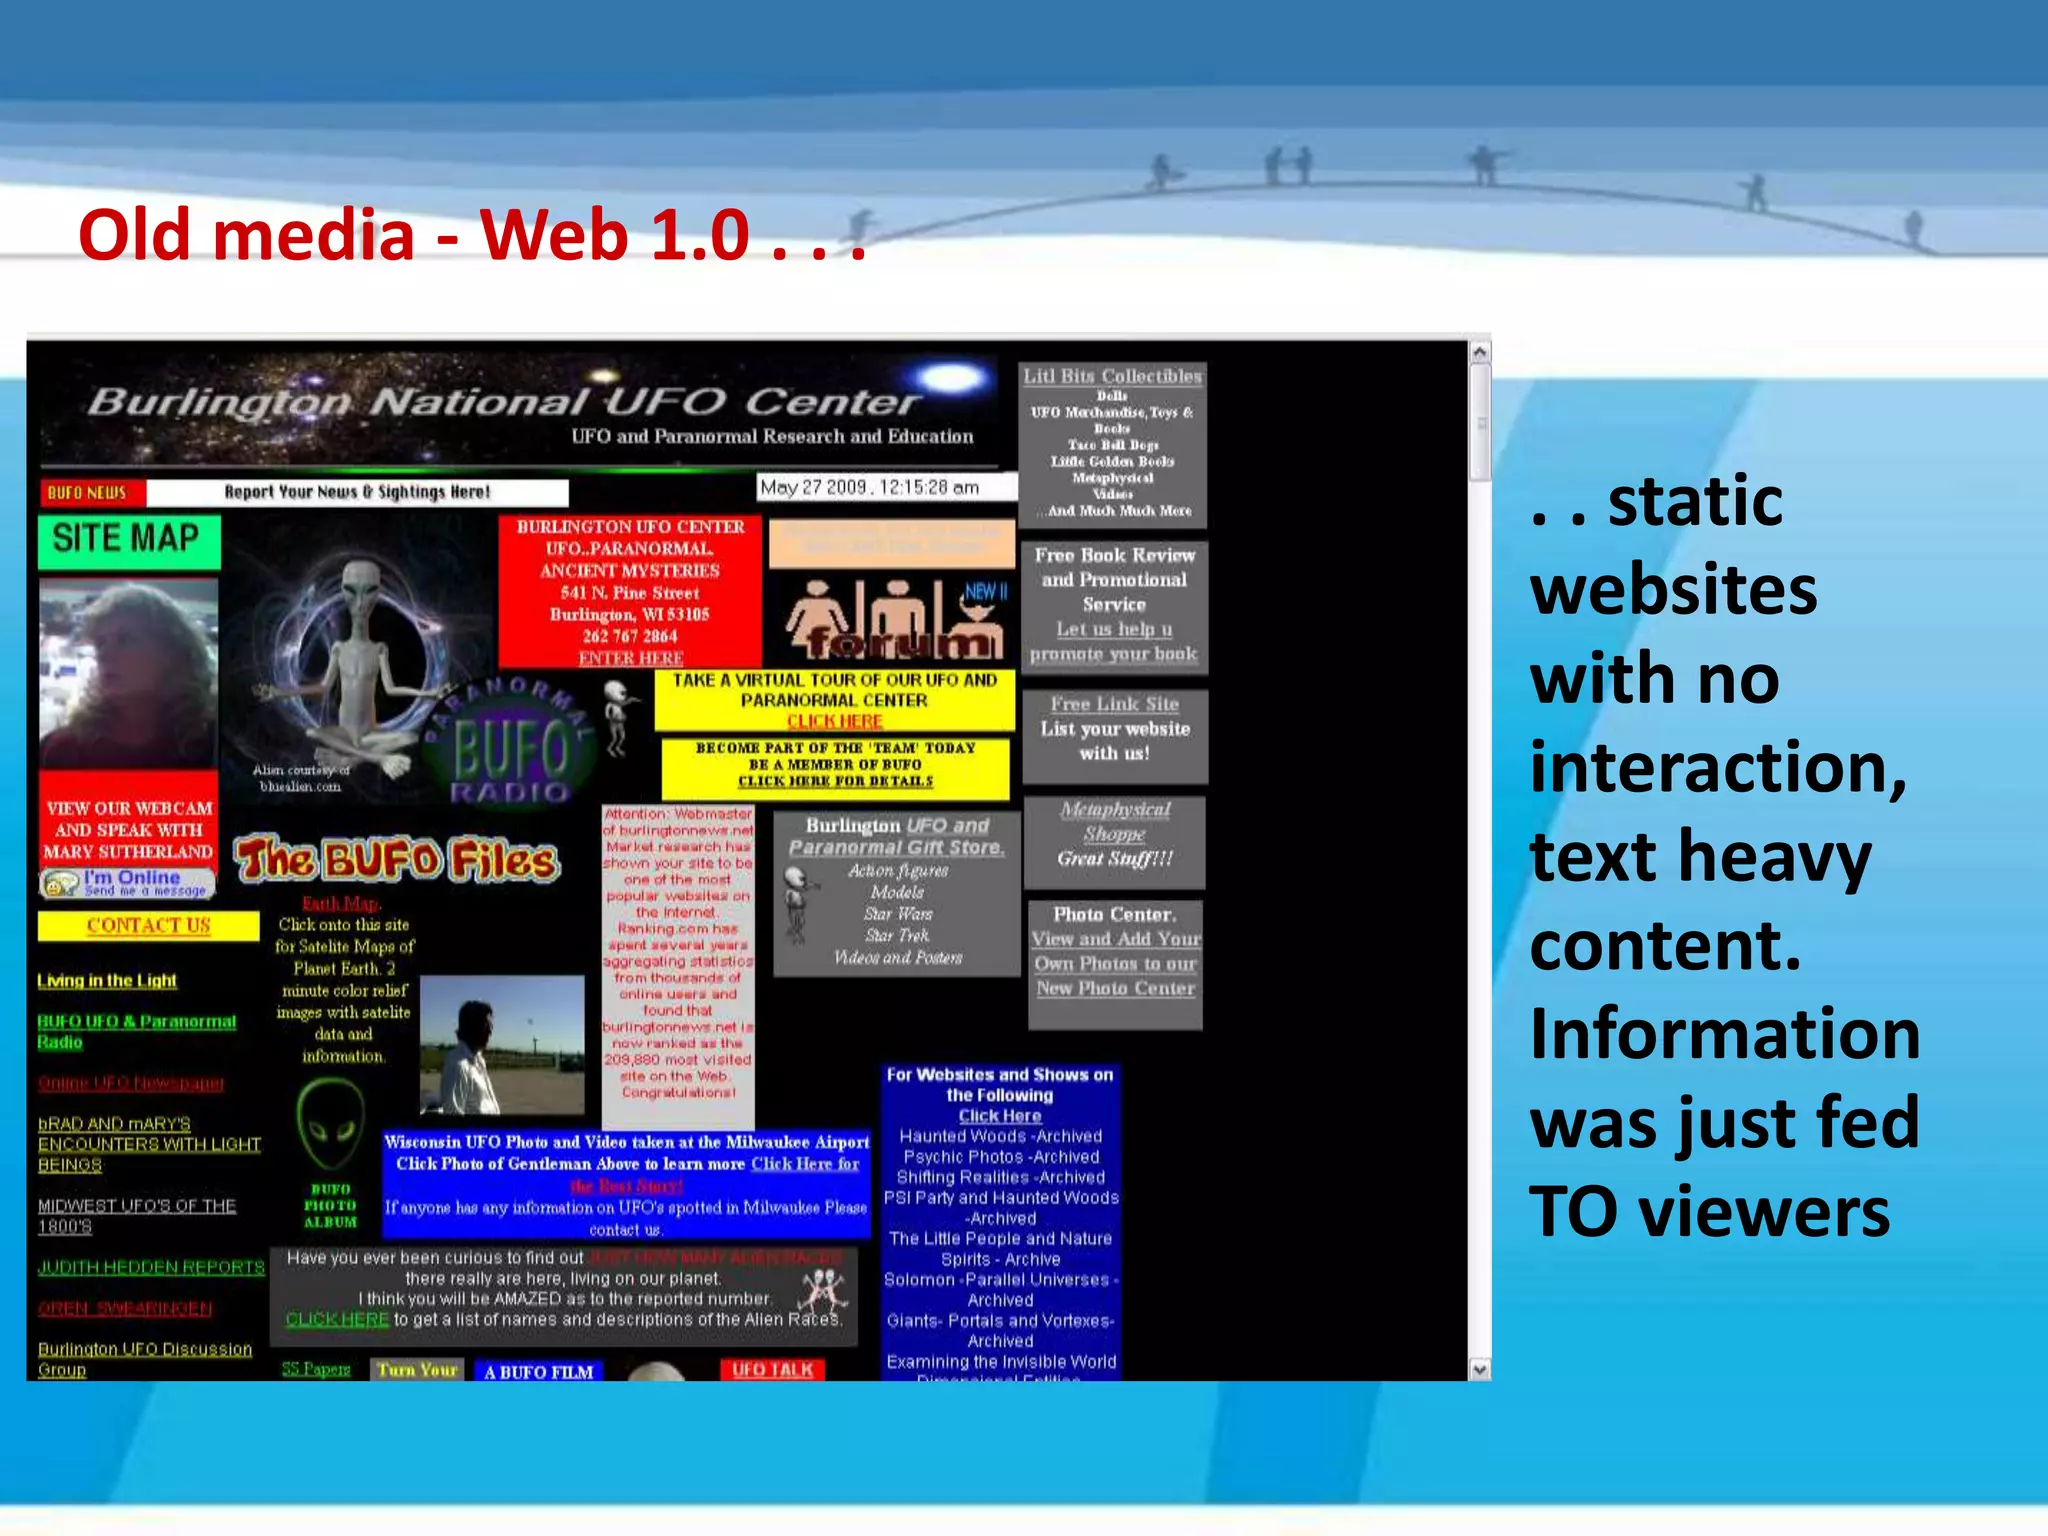
Task: Click 'Psychic Photos -Archived' text
Action: point(1000,1157)
